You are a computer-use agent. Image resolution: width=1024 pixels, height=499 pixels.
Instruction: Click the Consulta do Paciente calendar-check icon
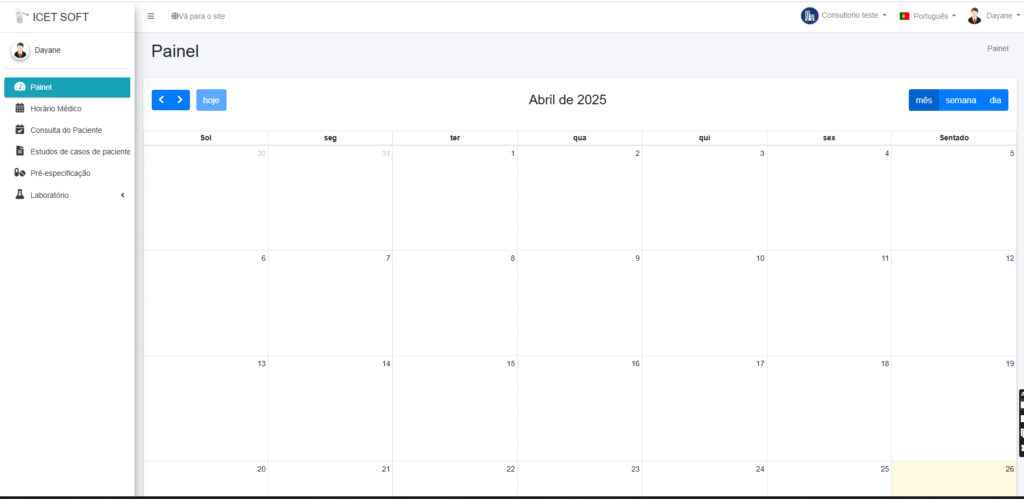click(x=20, y=129)
